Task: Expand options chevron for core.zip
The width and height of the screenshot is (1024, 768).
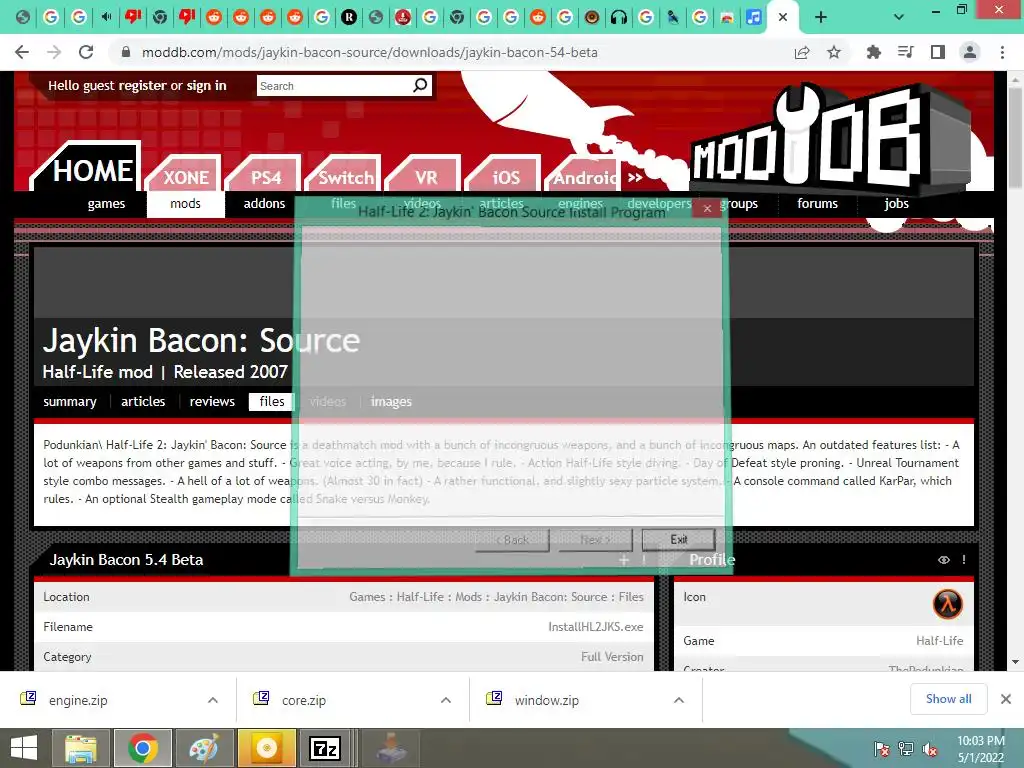Action: click(x=446, y=700)
